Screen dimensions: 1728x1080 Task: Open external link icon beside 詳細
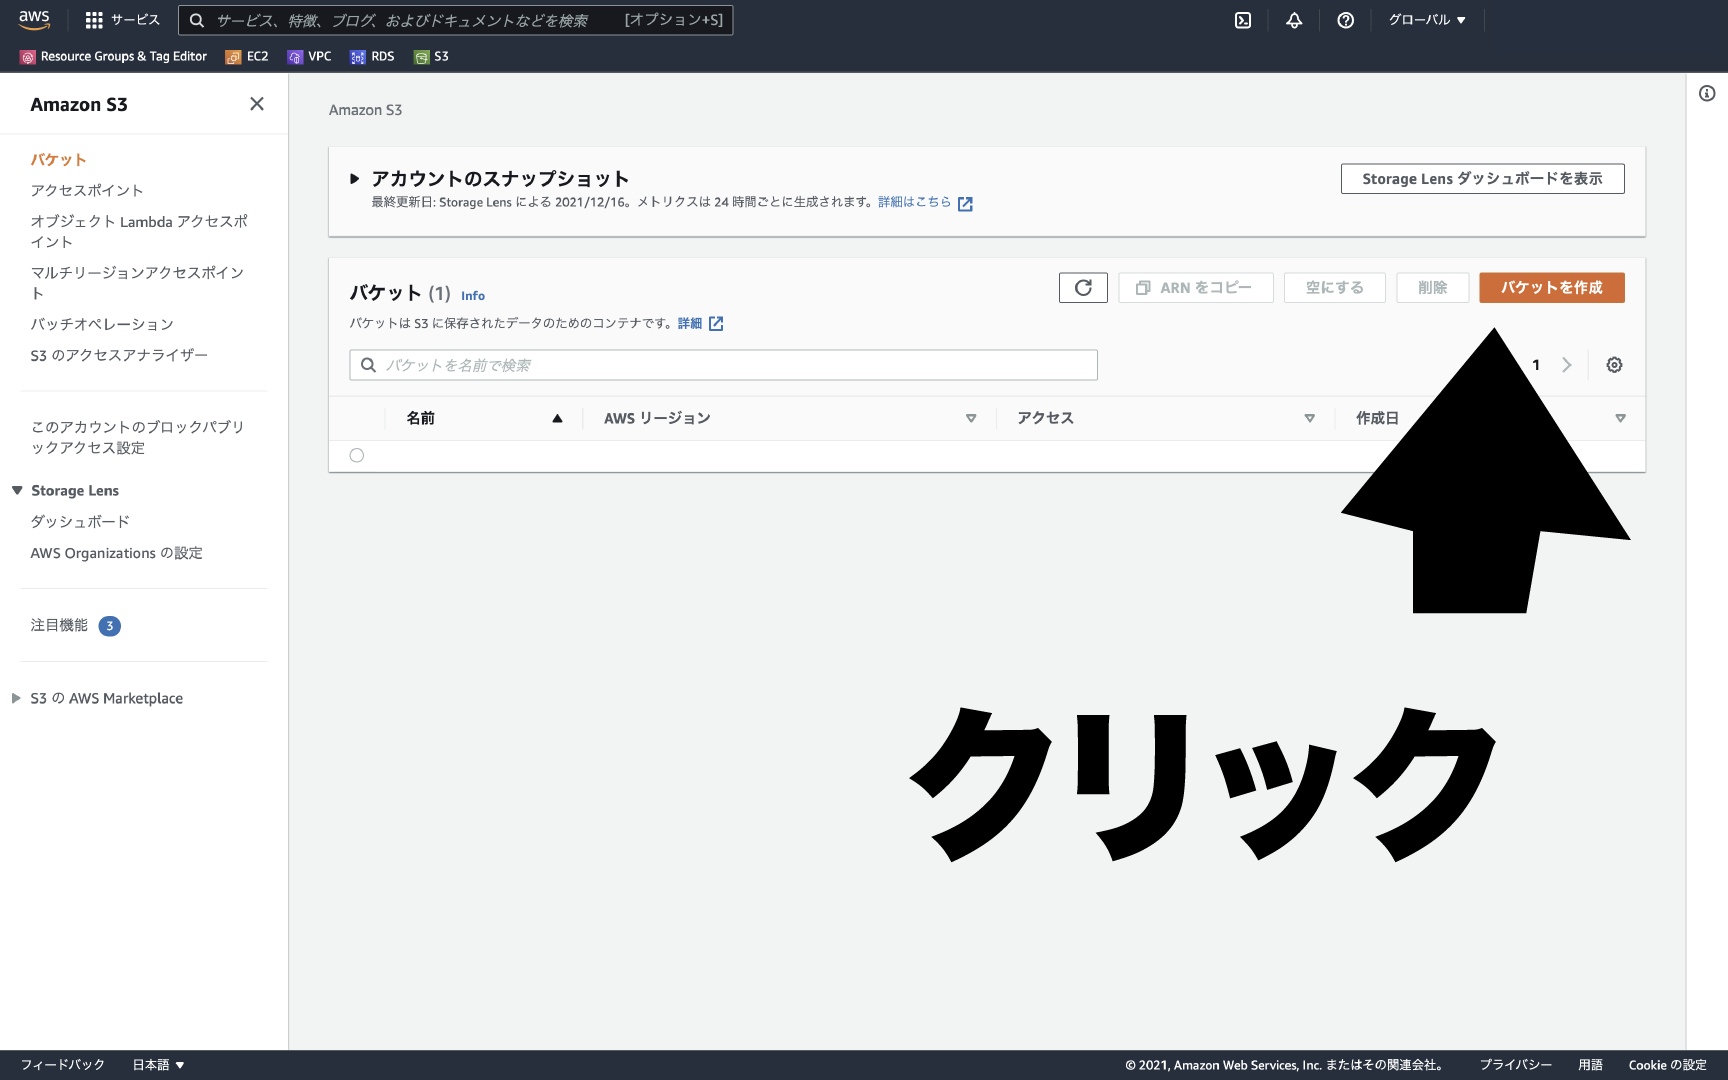click(x=716, y=324)
